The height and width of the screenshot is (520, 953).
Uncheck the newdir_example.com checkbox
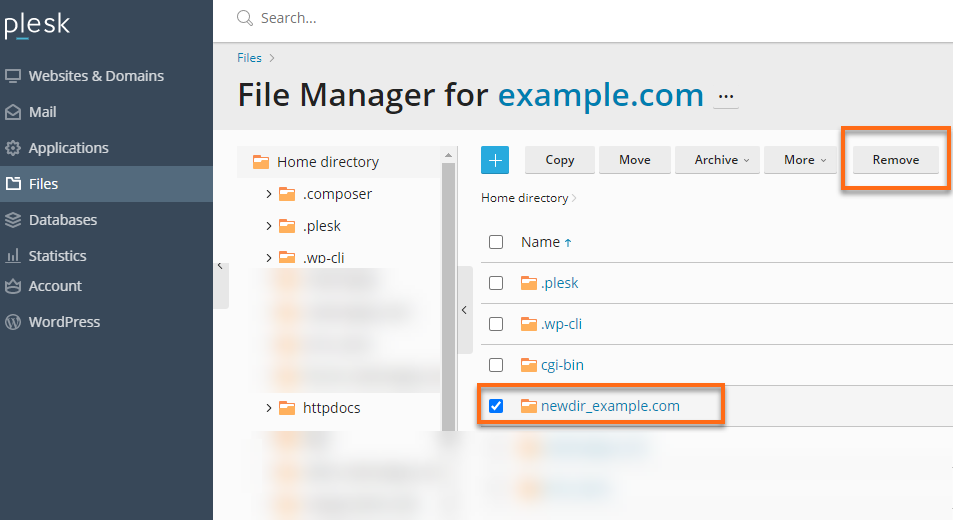pyautogui.click(x=496, y=406)
